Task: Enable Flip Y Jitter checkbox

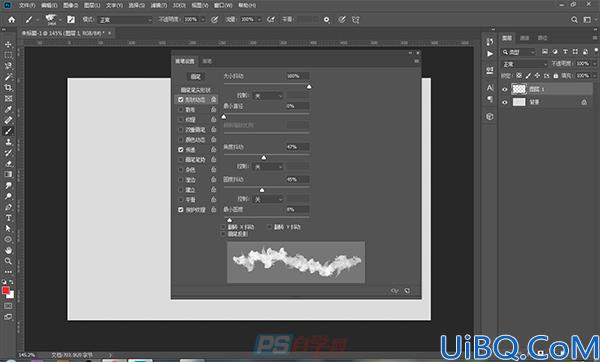Action: (x=269, y=227)
